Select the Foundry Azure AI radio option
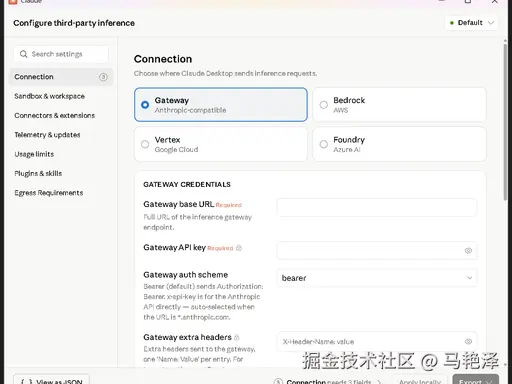 399,144
